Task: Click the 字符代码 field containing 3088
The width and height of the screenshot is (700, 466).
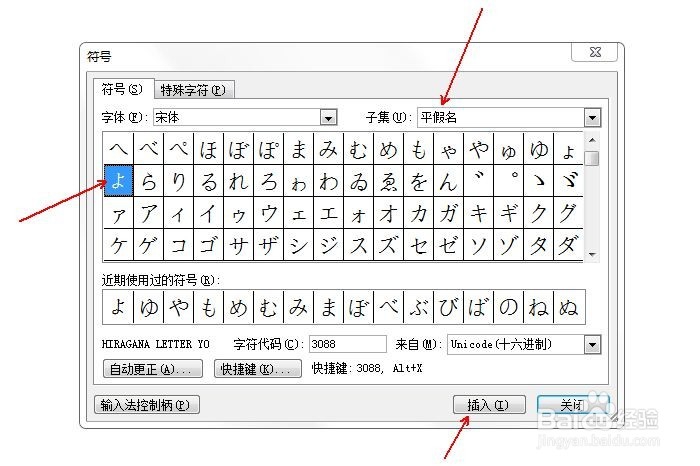Action: click(x=348, y=344)
